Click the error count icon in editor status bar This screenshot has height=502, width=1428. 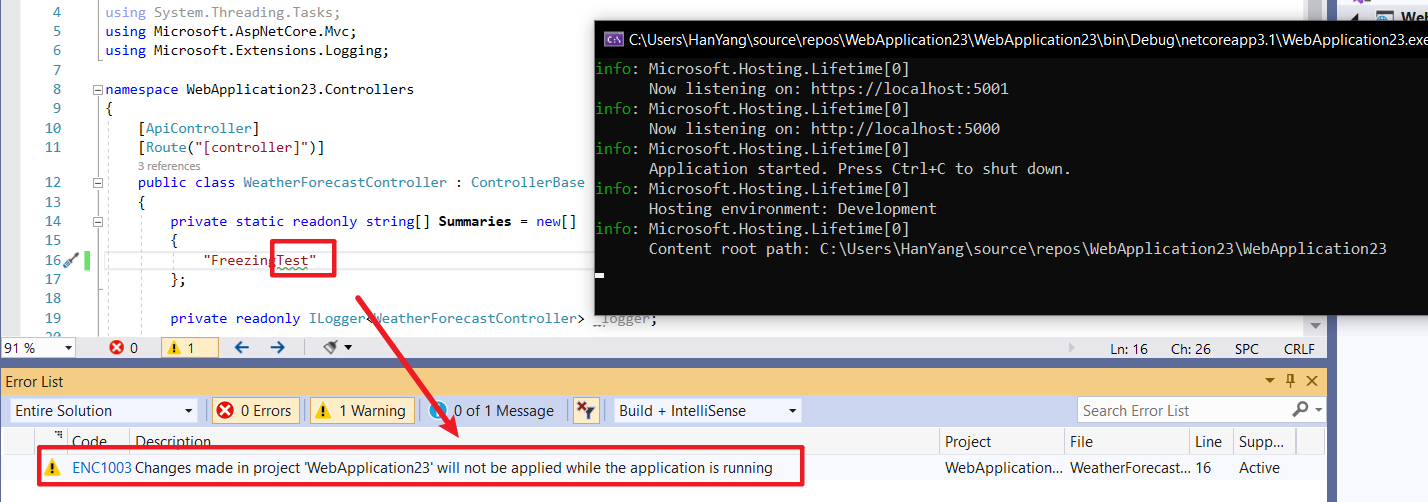(x=117, y=348)
